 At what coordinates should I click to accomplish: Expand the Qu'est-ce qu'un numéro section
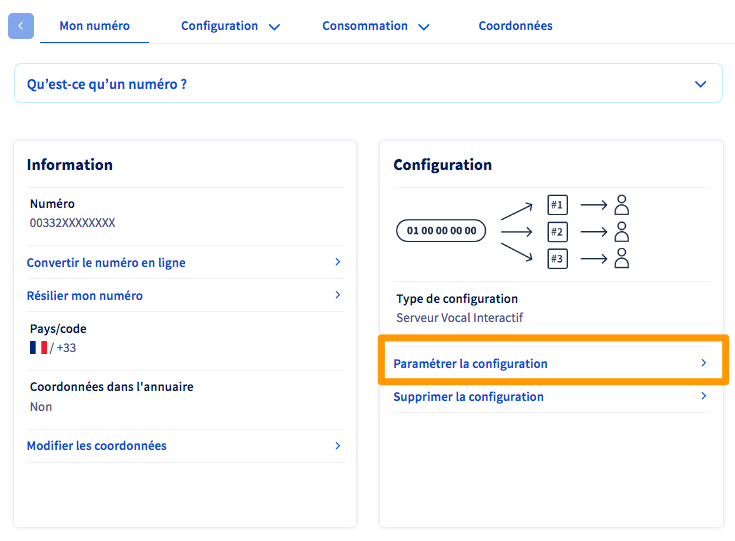coord(700,84)
